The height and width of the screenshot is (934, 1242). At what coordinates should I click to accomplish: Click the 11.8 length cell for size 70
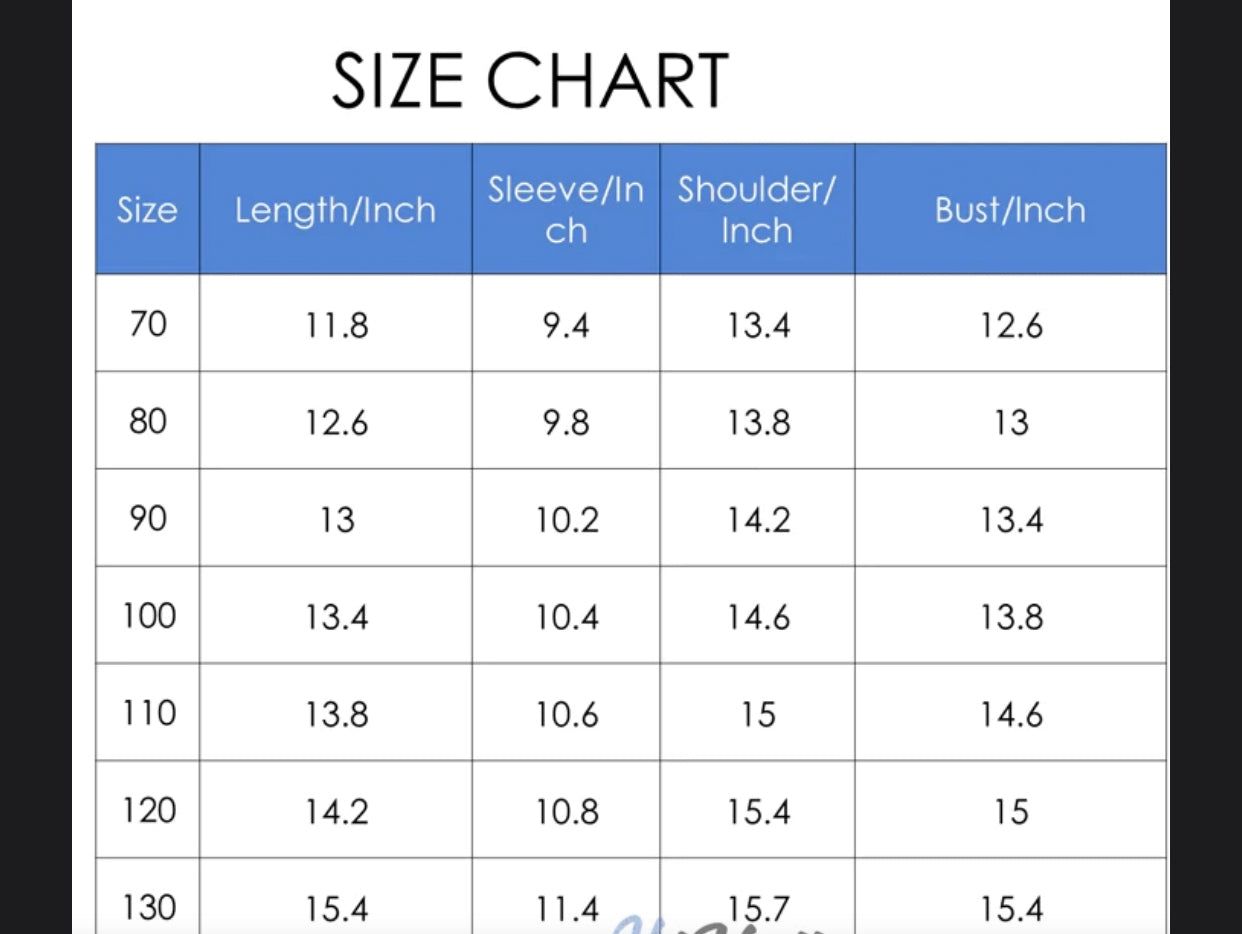337,325
